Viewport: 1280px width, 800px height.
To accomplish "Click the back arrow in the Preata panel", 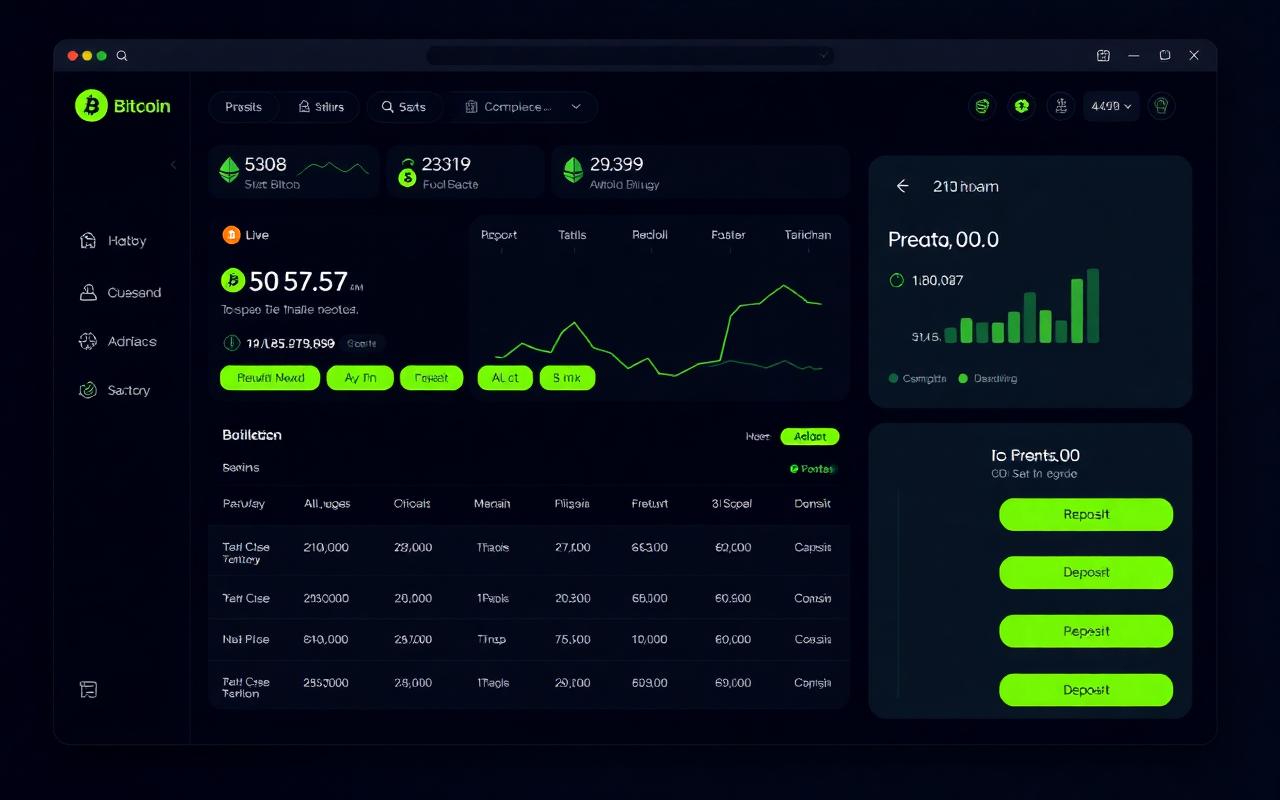I will coord(902,186).
